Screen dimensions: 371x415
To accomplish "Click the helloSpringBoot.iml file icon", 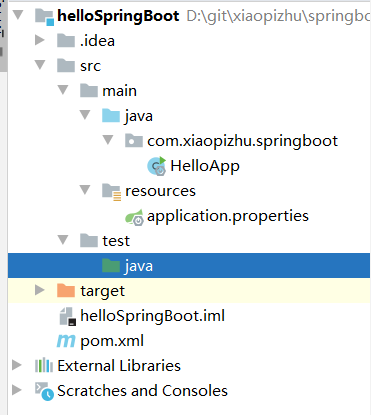I will coord(68,316).
